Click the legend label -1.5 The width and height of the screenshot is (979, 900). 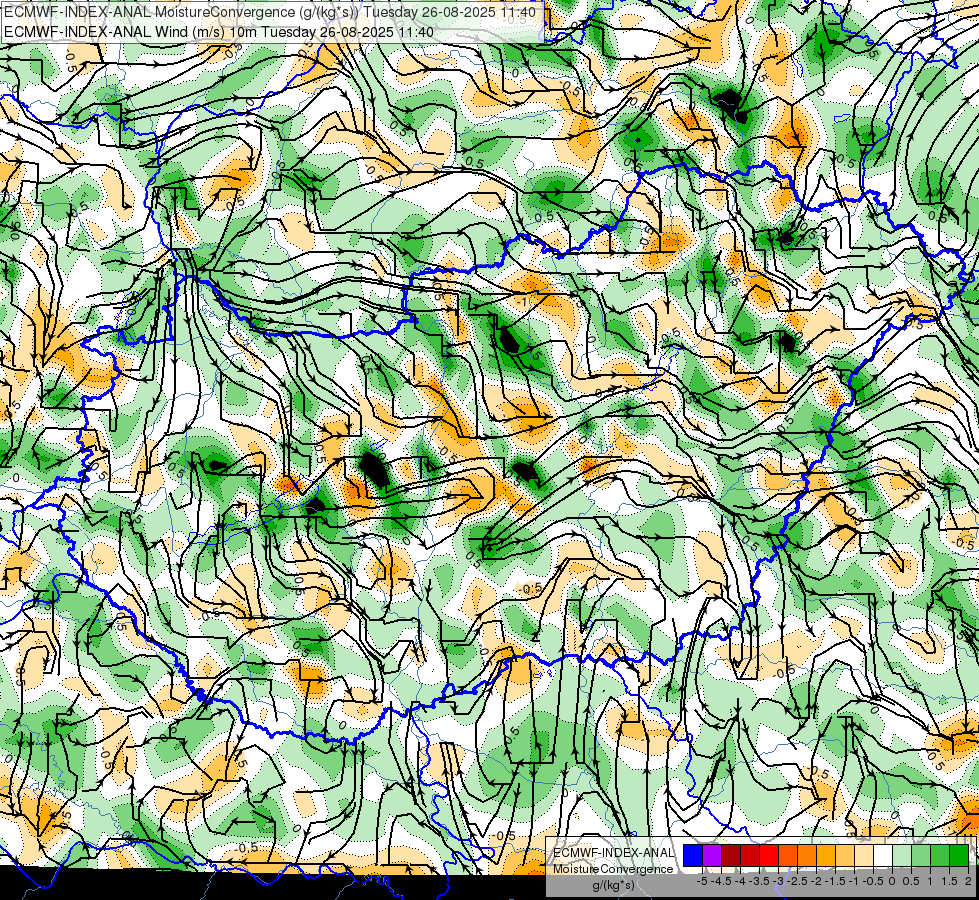pyautogui.click(x=835, y=881)
